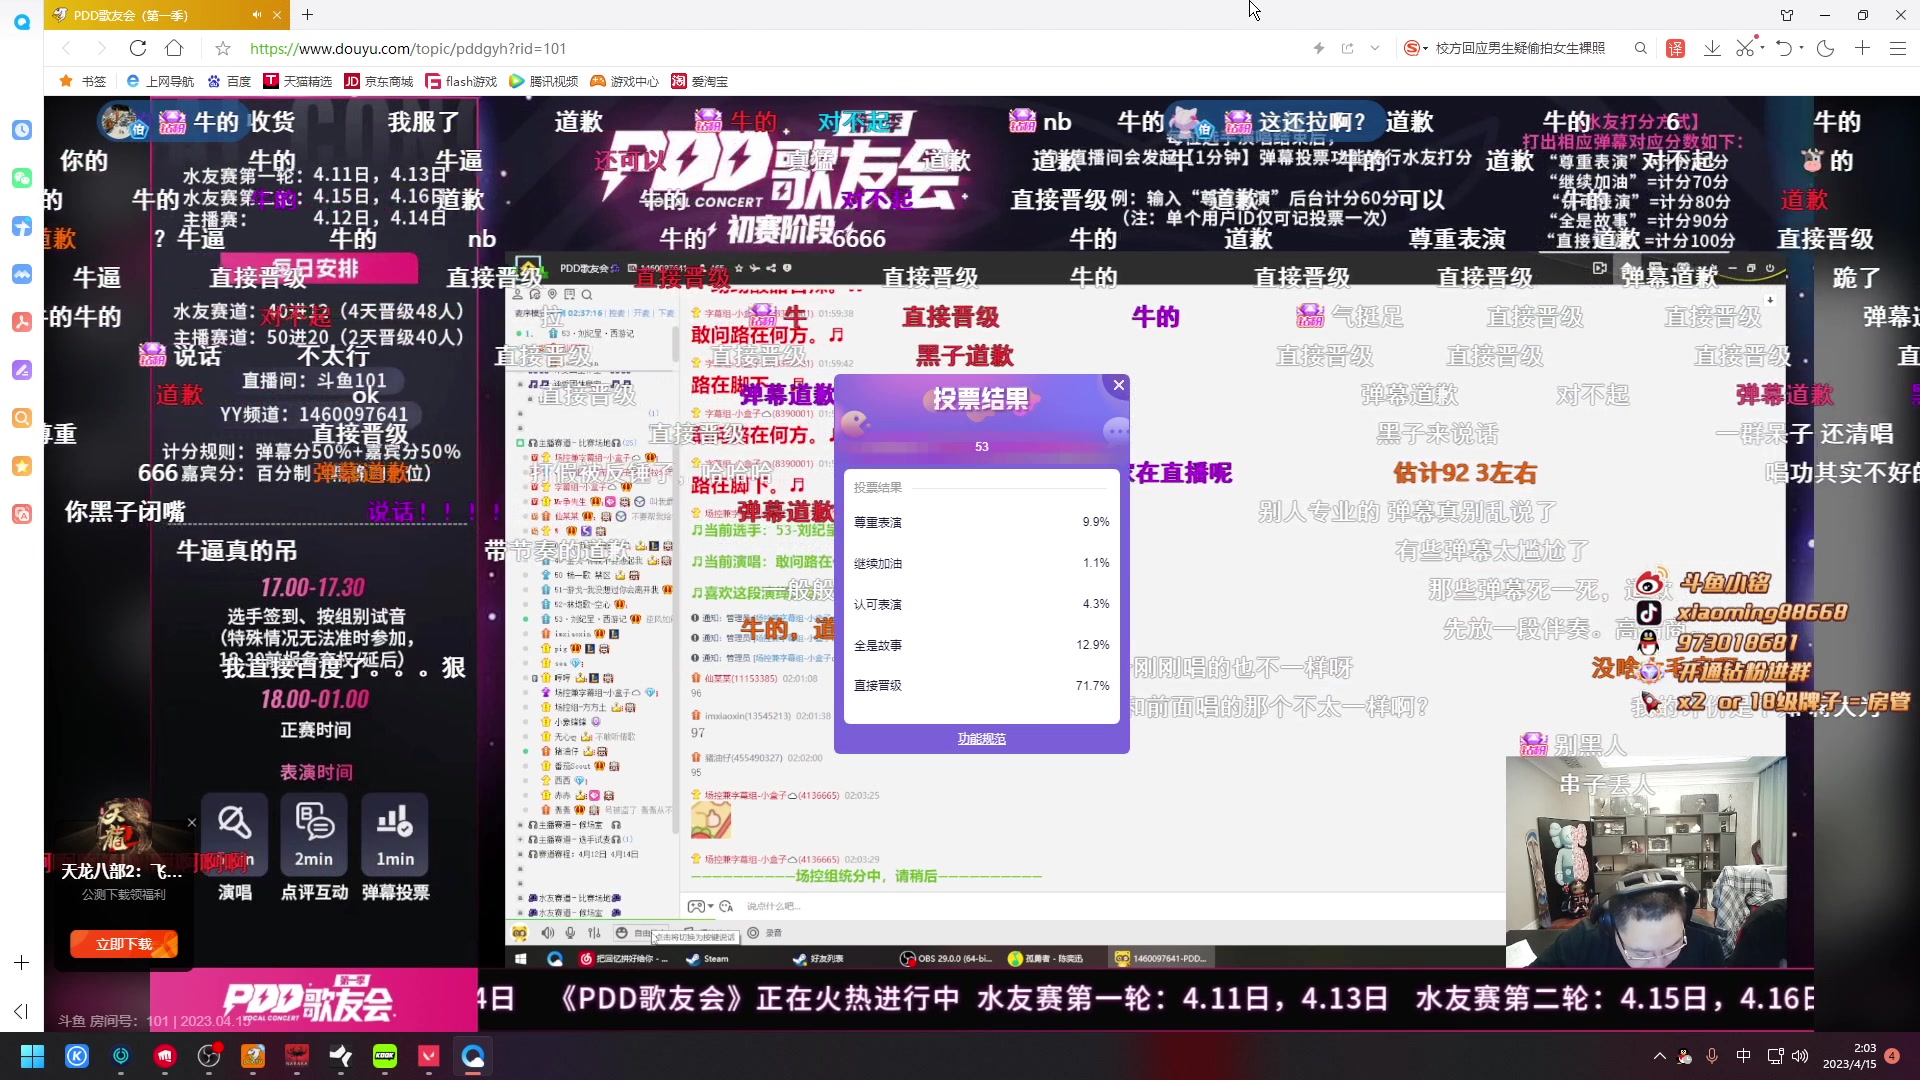Click the scissors screenshot tool

pyautogui.click(x=1745, y=48)
